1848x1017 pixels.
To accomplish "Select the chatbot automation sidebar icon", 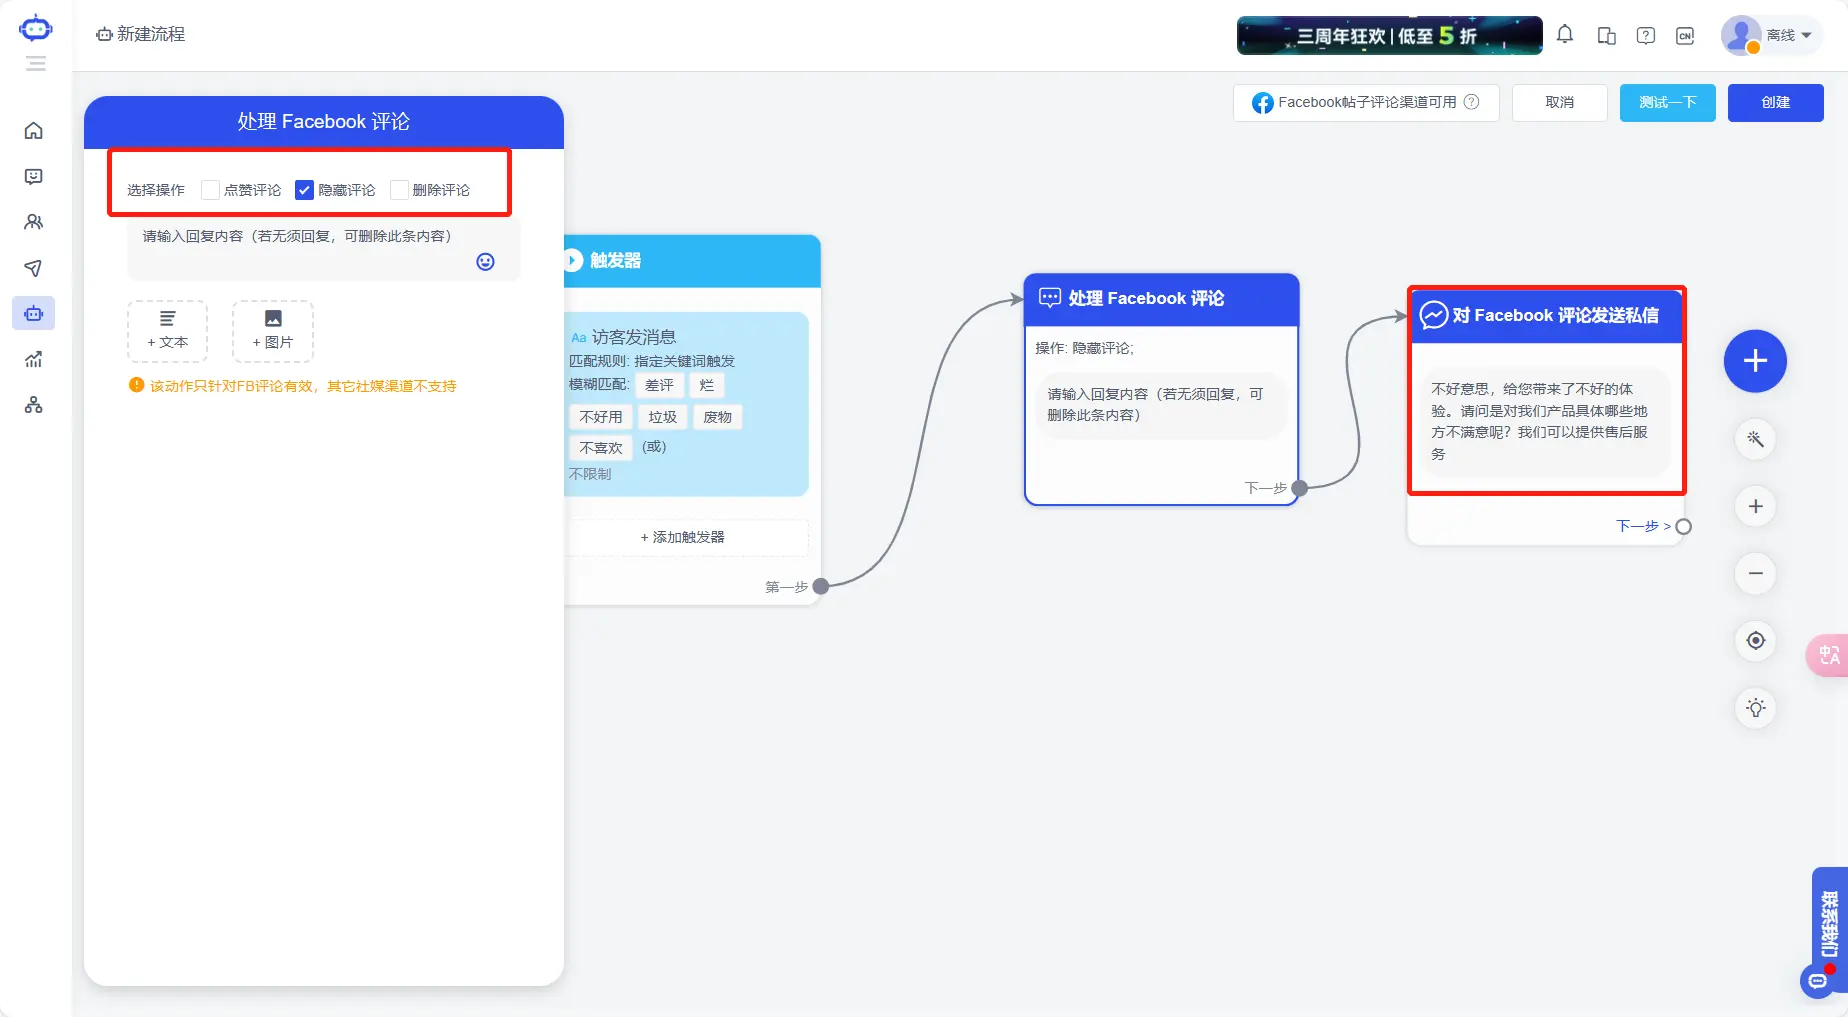I will [x=34, y=313].
